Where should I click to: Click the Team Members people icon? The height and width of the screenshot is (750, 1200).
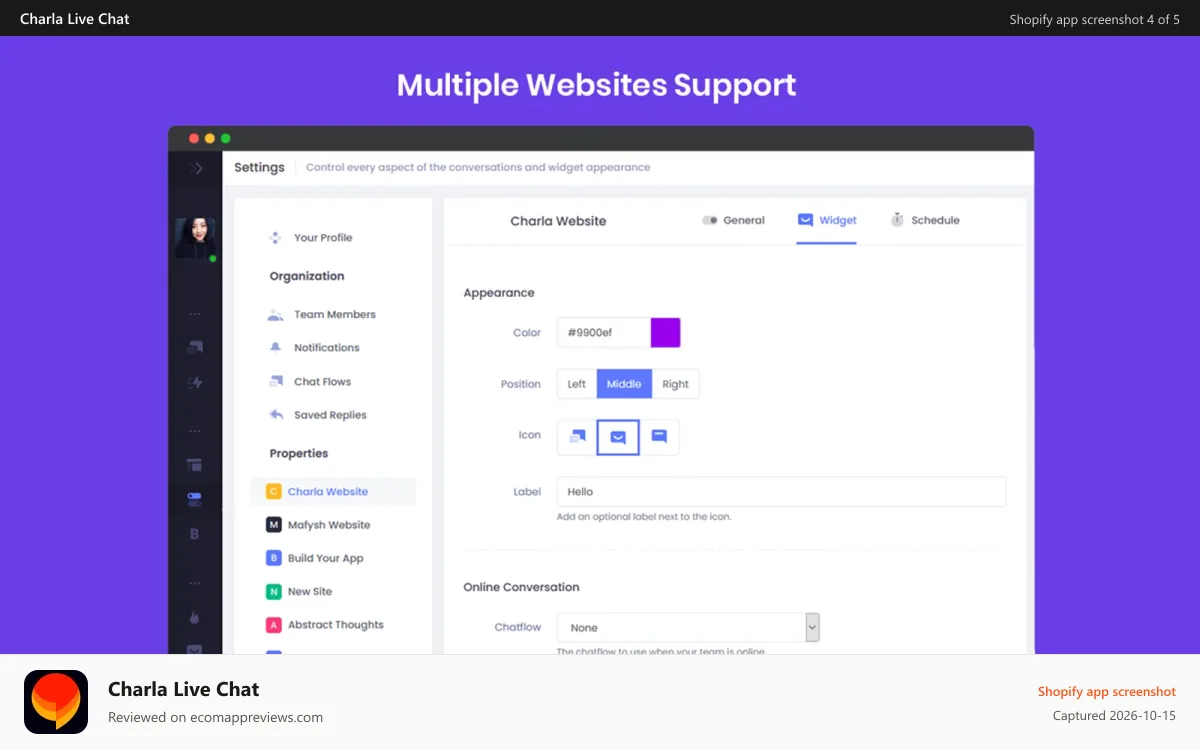(275, 314)
